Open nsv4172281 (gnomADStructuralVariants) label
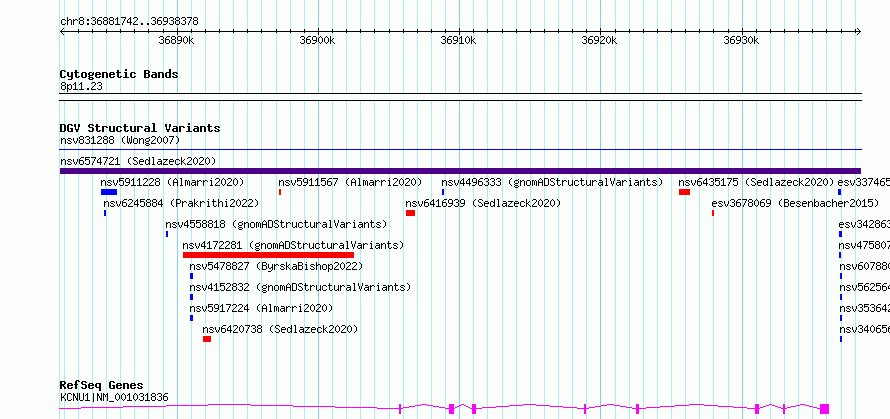This screenshot has width=890, height=419. [x=293, y=245]
